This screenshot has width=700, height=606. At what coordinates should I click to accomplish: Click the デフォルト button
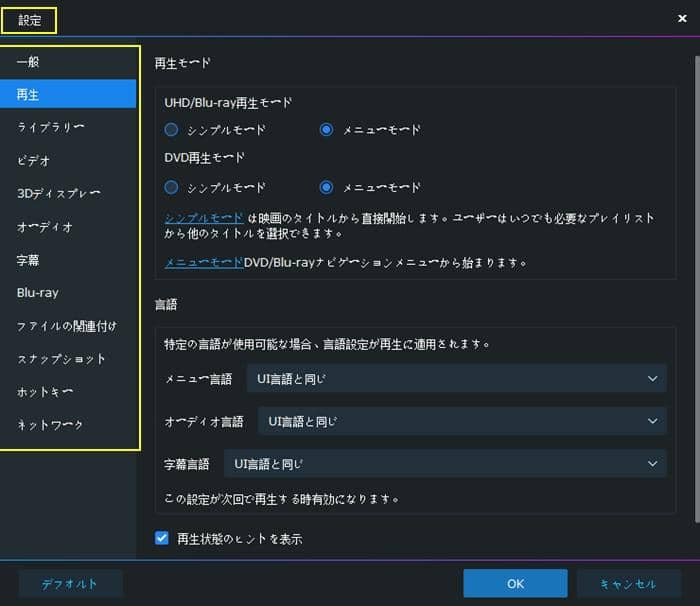click(70, 584)
